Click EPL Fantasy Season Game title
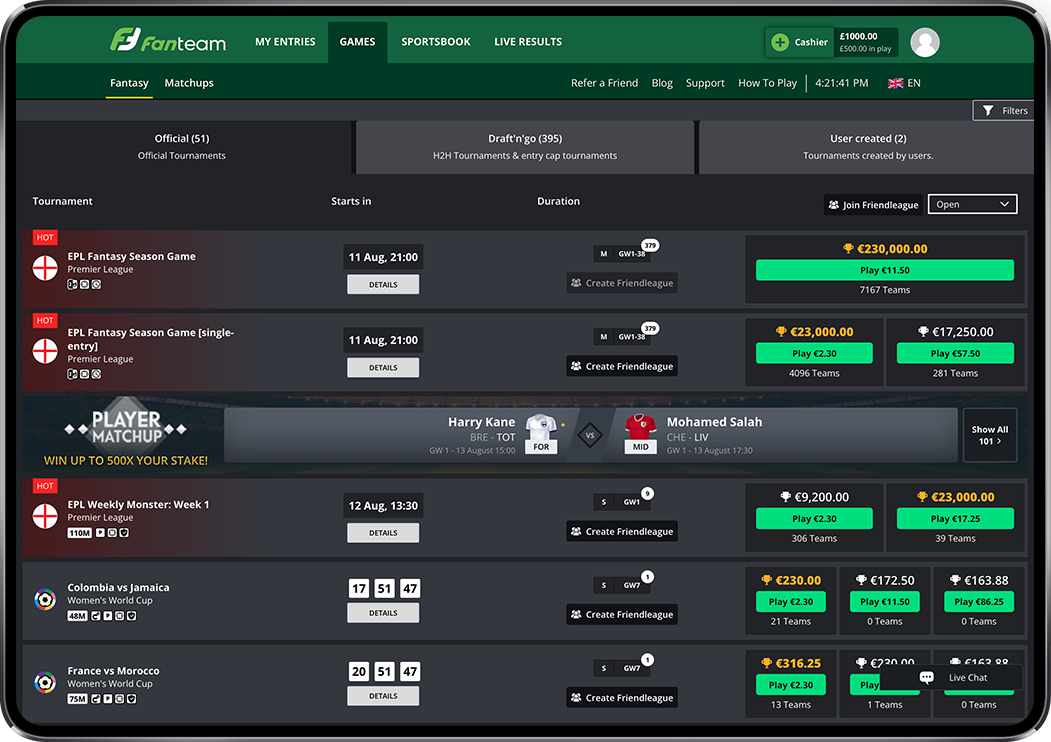 (x=131, y=256)
